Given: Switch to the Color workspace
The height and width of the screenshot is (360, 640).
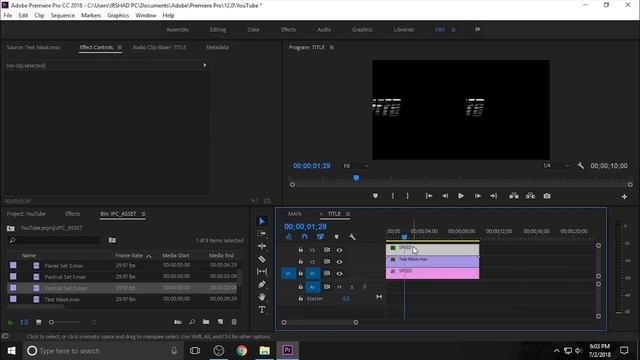Looking at the screenshot, I should click(x=253, y=30).
